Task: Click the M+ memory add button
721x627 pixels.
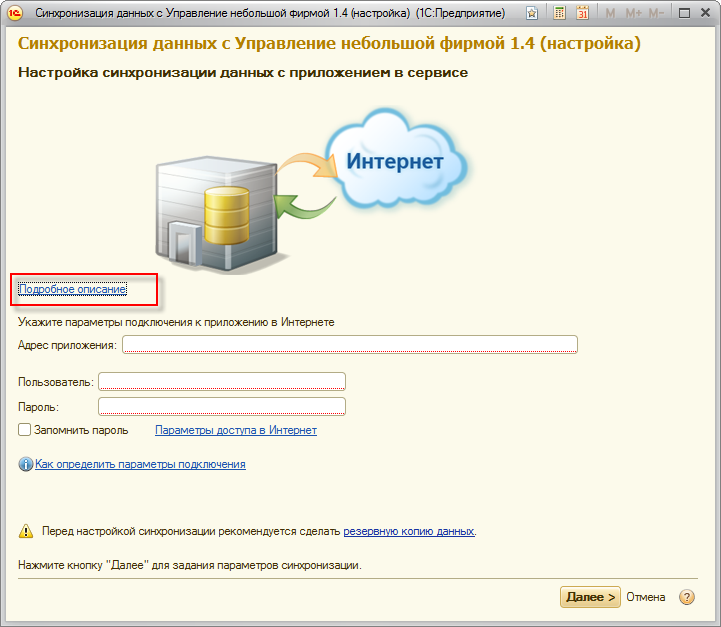Action: point(634,13)
